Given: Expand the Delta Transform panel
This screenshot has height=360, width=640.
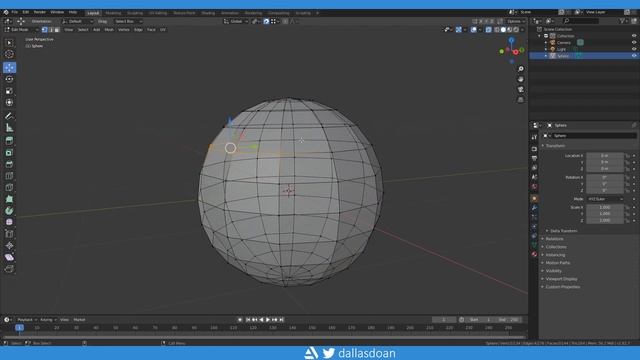Looking at the screenshot, I should tap(563, 231).
